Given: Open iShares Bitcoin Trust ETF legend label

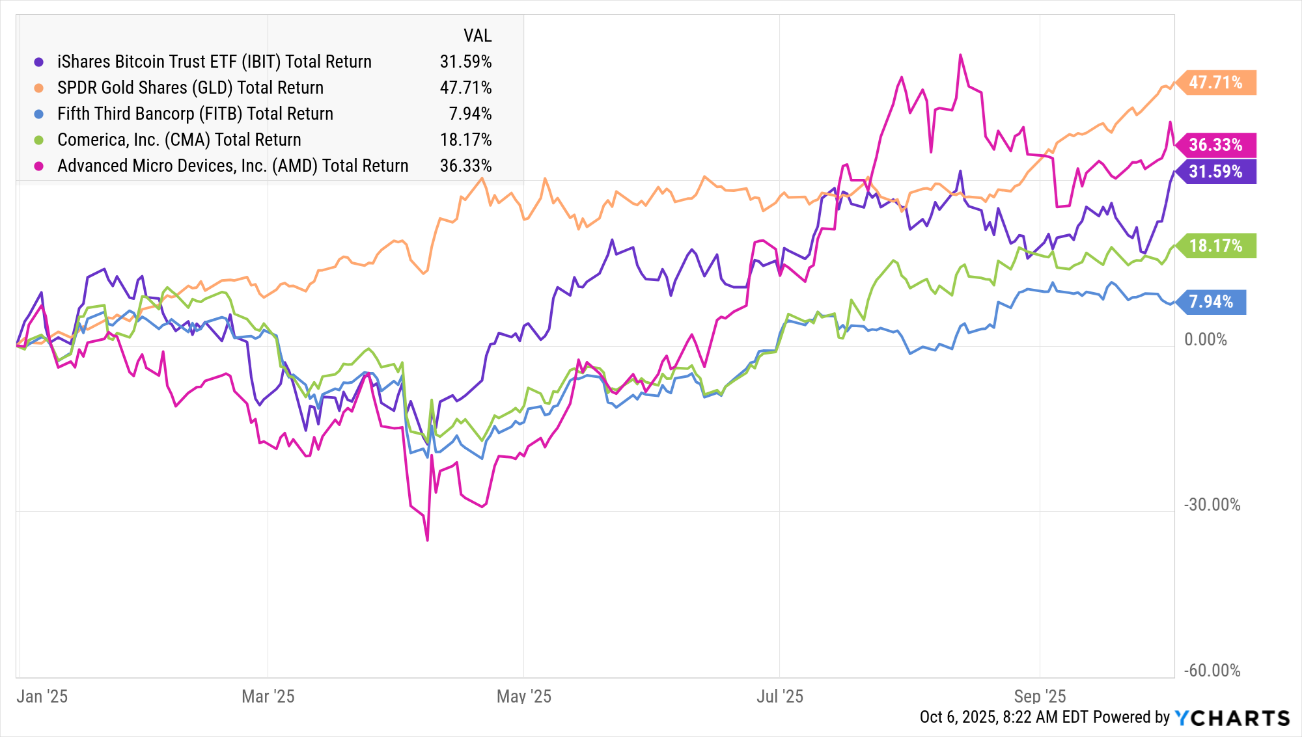Looking at the screenshot, I should pyautogui.click(x=214, y=62).
